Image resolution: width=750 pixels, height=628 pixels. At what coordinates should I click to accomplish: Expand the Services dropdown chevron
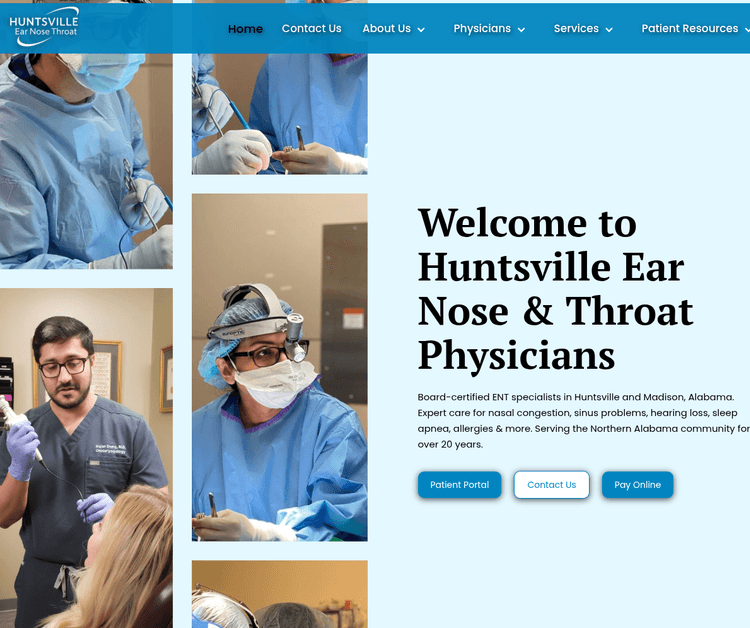[609, 30]
